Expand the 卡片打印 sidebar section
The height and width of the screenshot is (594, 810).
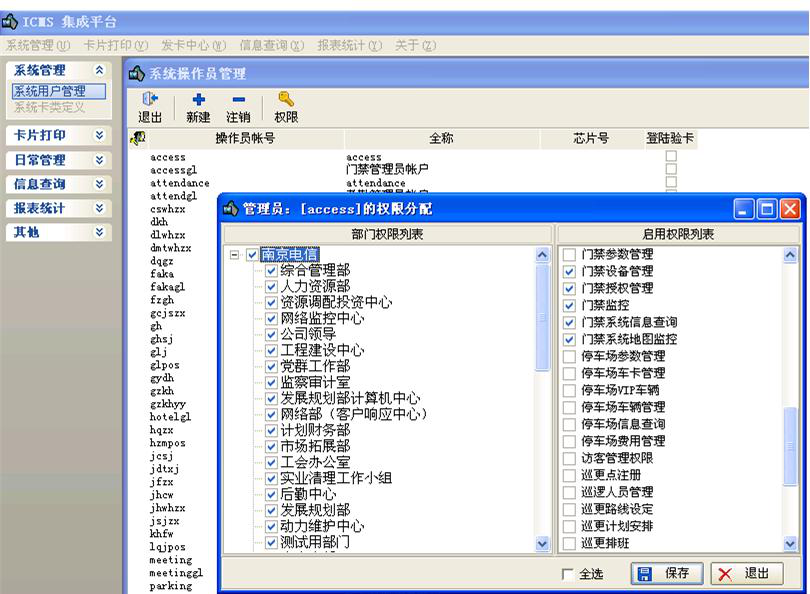point(98,135)
